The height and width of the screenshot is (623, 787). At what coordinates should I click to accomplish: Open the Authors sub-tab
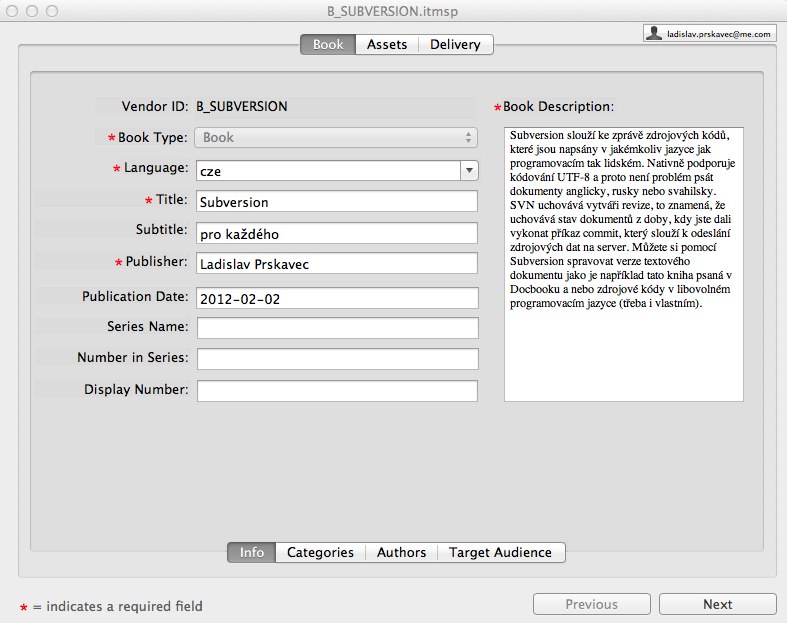click(x=402, y=553)
